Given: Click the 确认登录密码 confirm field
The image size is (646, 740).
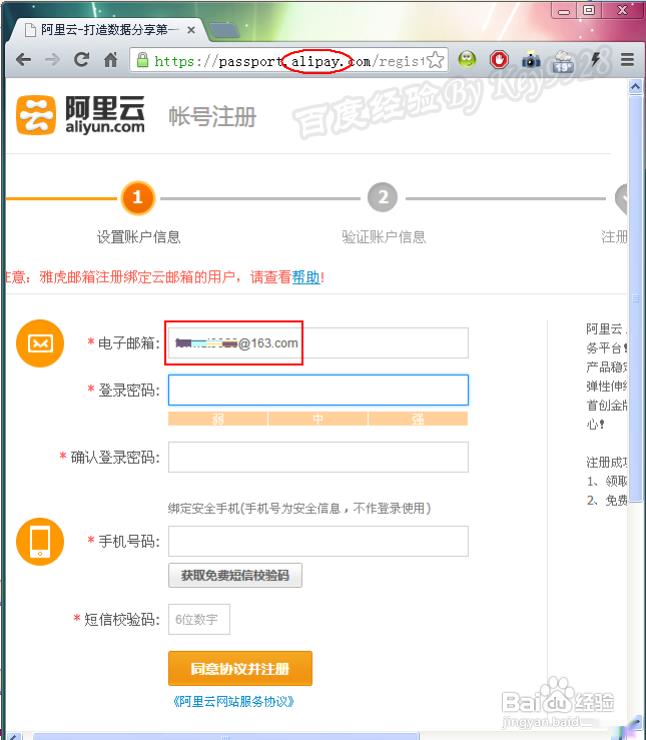Looking at the screenshot, I should pyautogui.click(x=318, y=457).
